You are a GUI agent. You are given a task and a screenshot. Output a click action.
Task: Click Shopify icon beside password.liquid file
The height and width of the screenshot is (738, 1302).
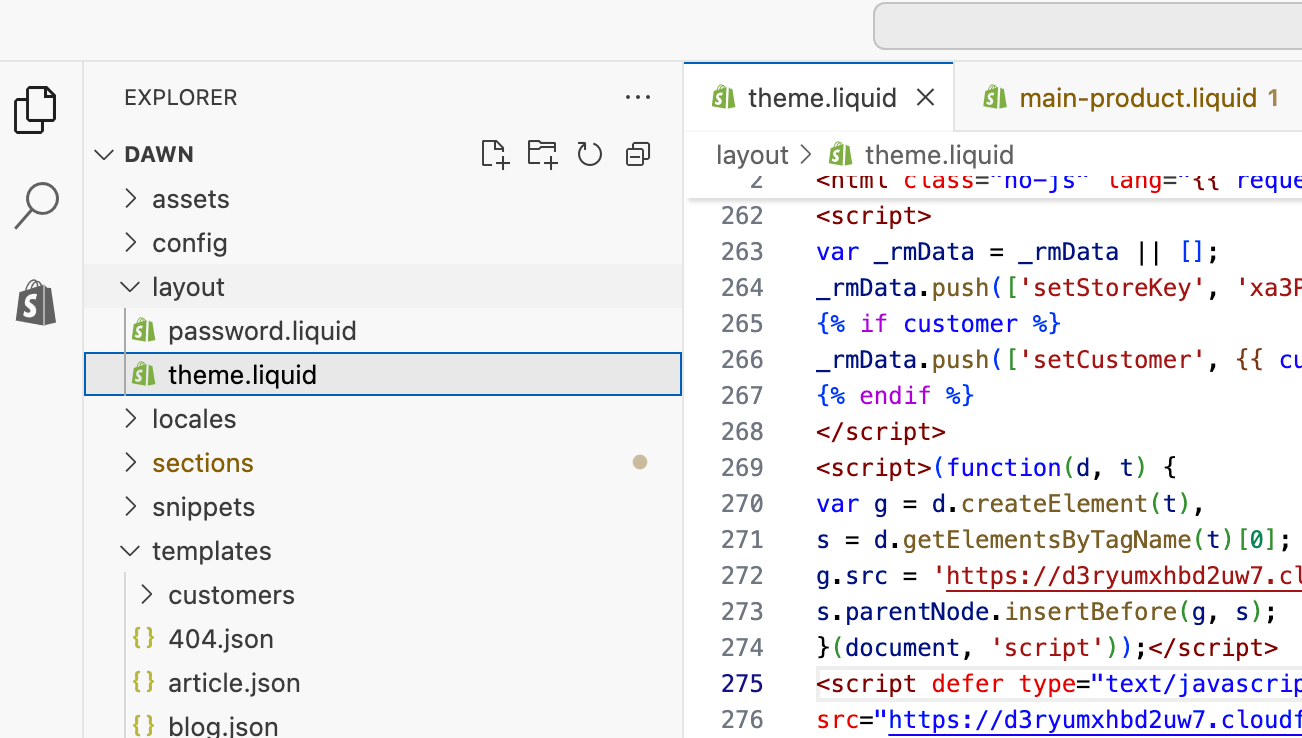pos(144,330)
